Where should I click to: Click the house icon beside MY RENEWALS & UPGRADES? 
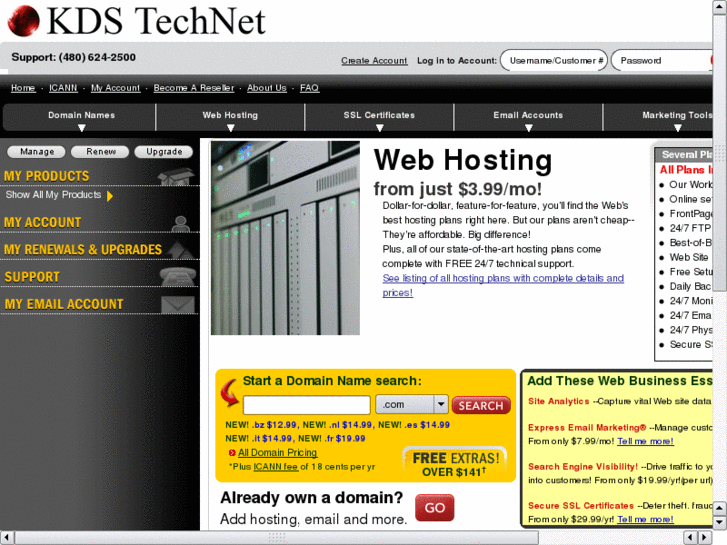tap(180, 250)
